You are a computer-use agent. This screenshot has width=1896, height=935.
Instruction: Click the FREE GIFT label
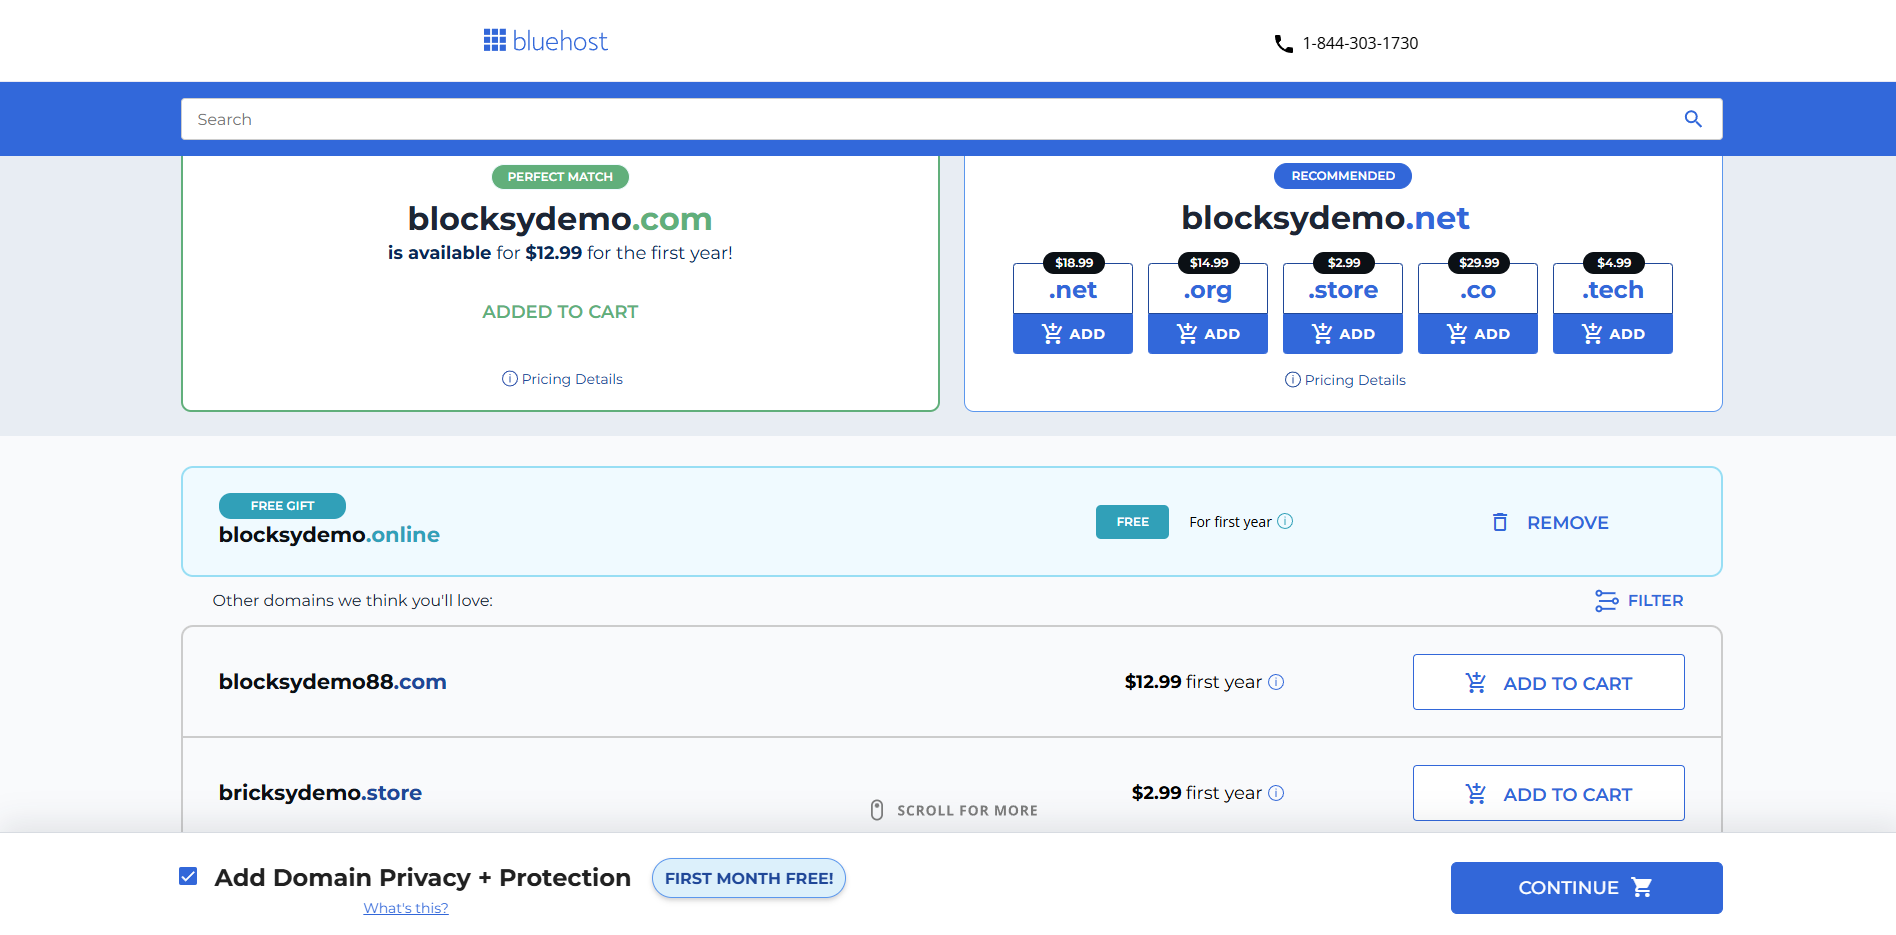click(x=282, y=506)
